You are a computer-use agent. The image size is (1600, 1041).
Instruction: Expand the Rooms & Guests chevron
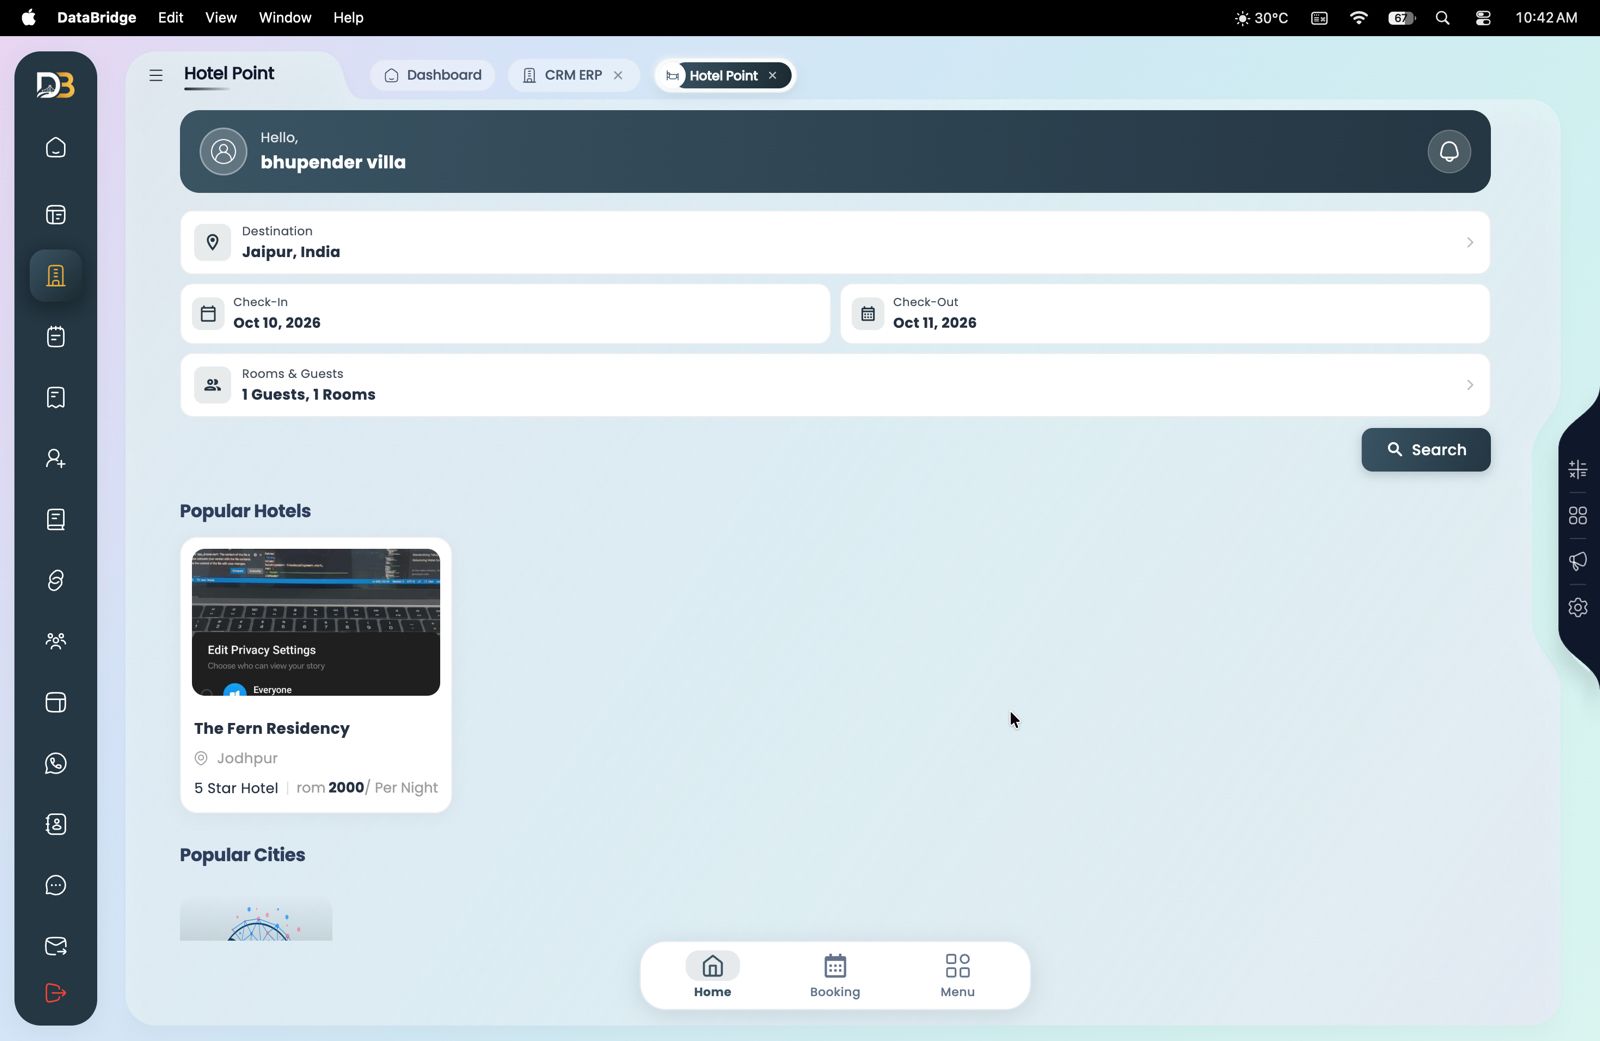[1469, 385]
